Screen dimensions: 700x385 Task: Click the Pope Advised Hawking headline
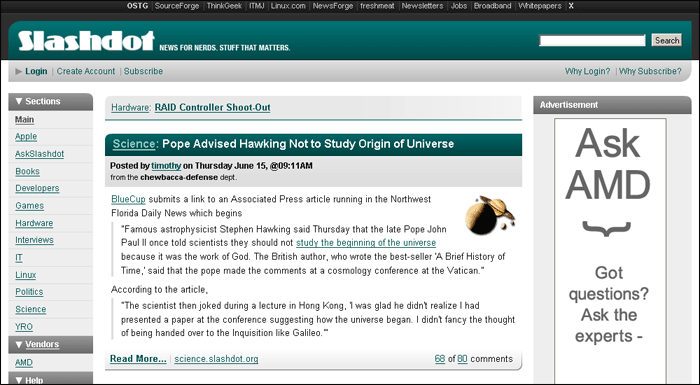[x=308, y=144]
